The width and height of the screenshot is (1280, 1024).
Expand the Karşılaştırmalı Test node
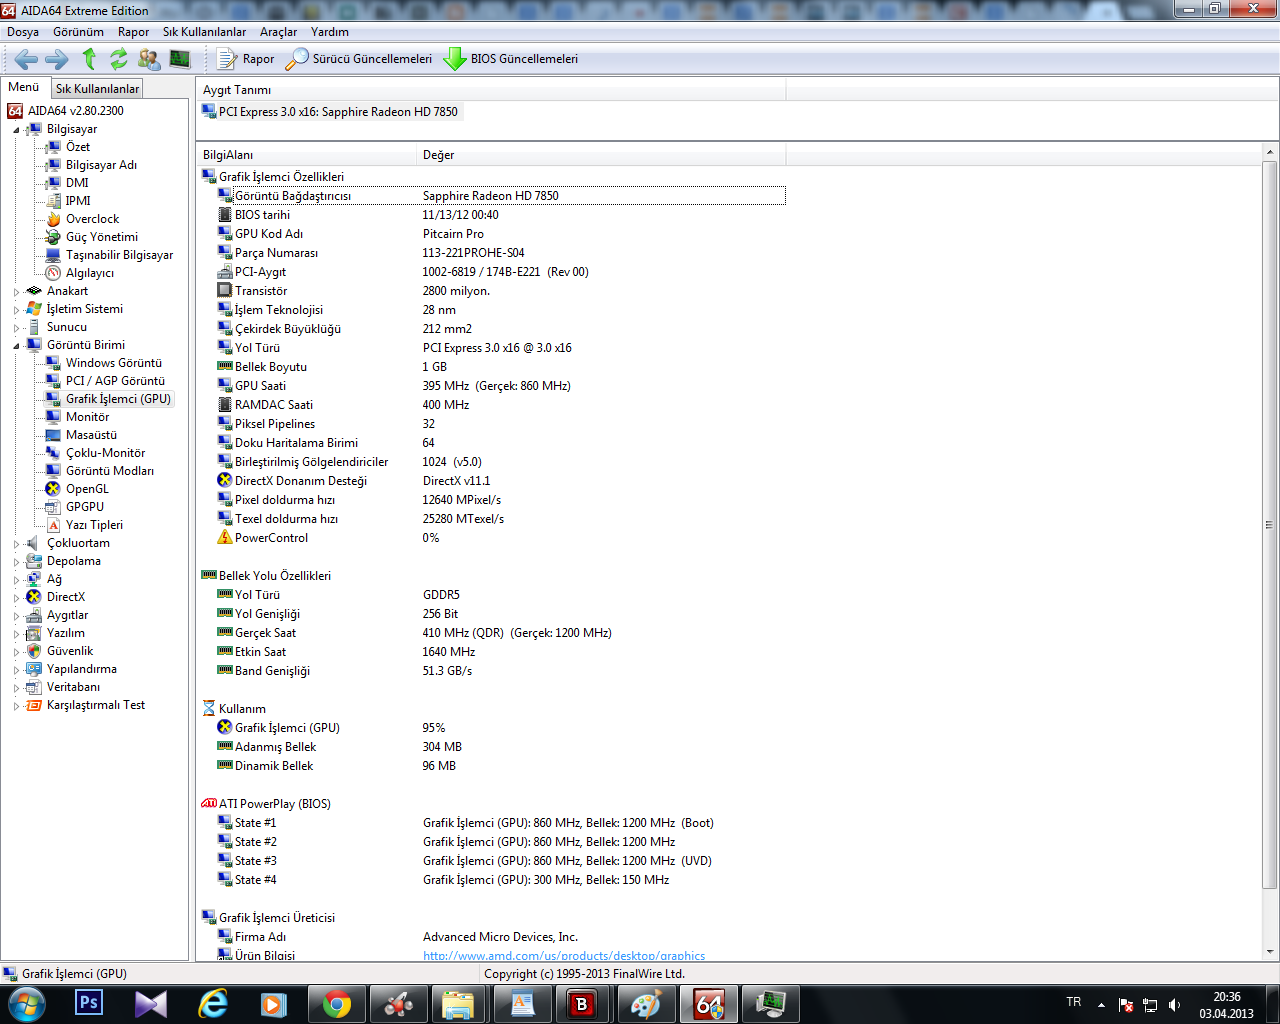point(16,706)
